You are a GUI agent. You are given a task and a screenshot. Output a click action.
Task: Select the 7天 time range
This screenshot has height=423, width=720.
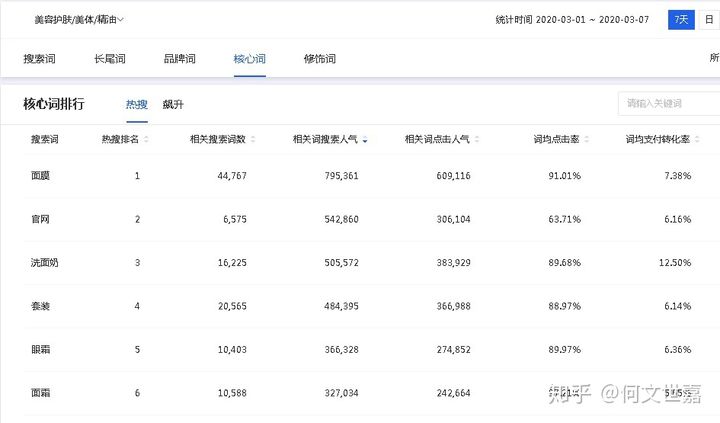pyautogui.click(x=680, y=19)
